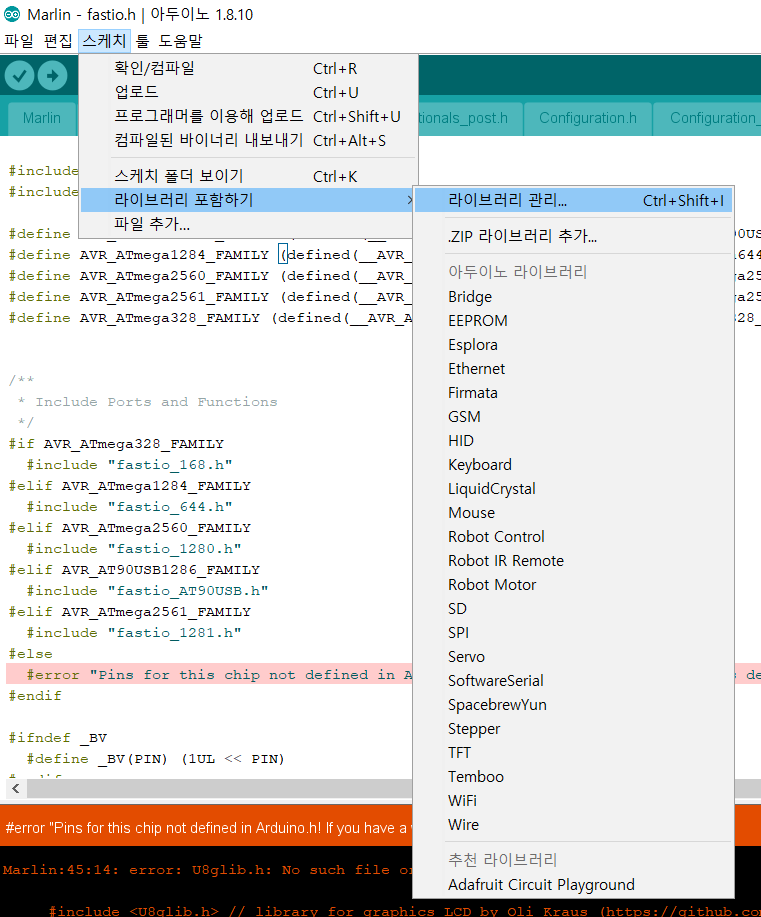Click the highlighted #error line in code

click(x=209, y=674)
